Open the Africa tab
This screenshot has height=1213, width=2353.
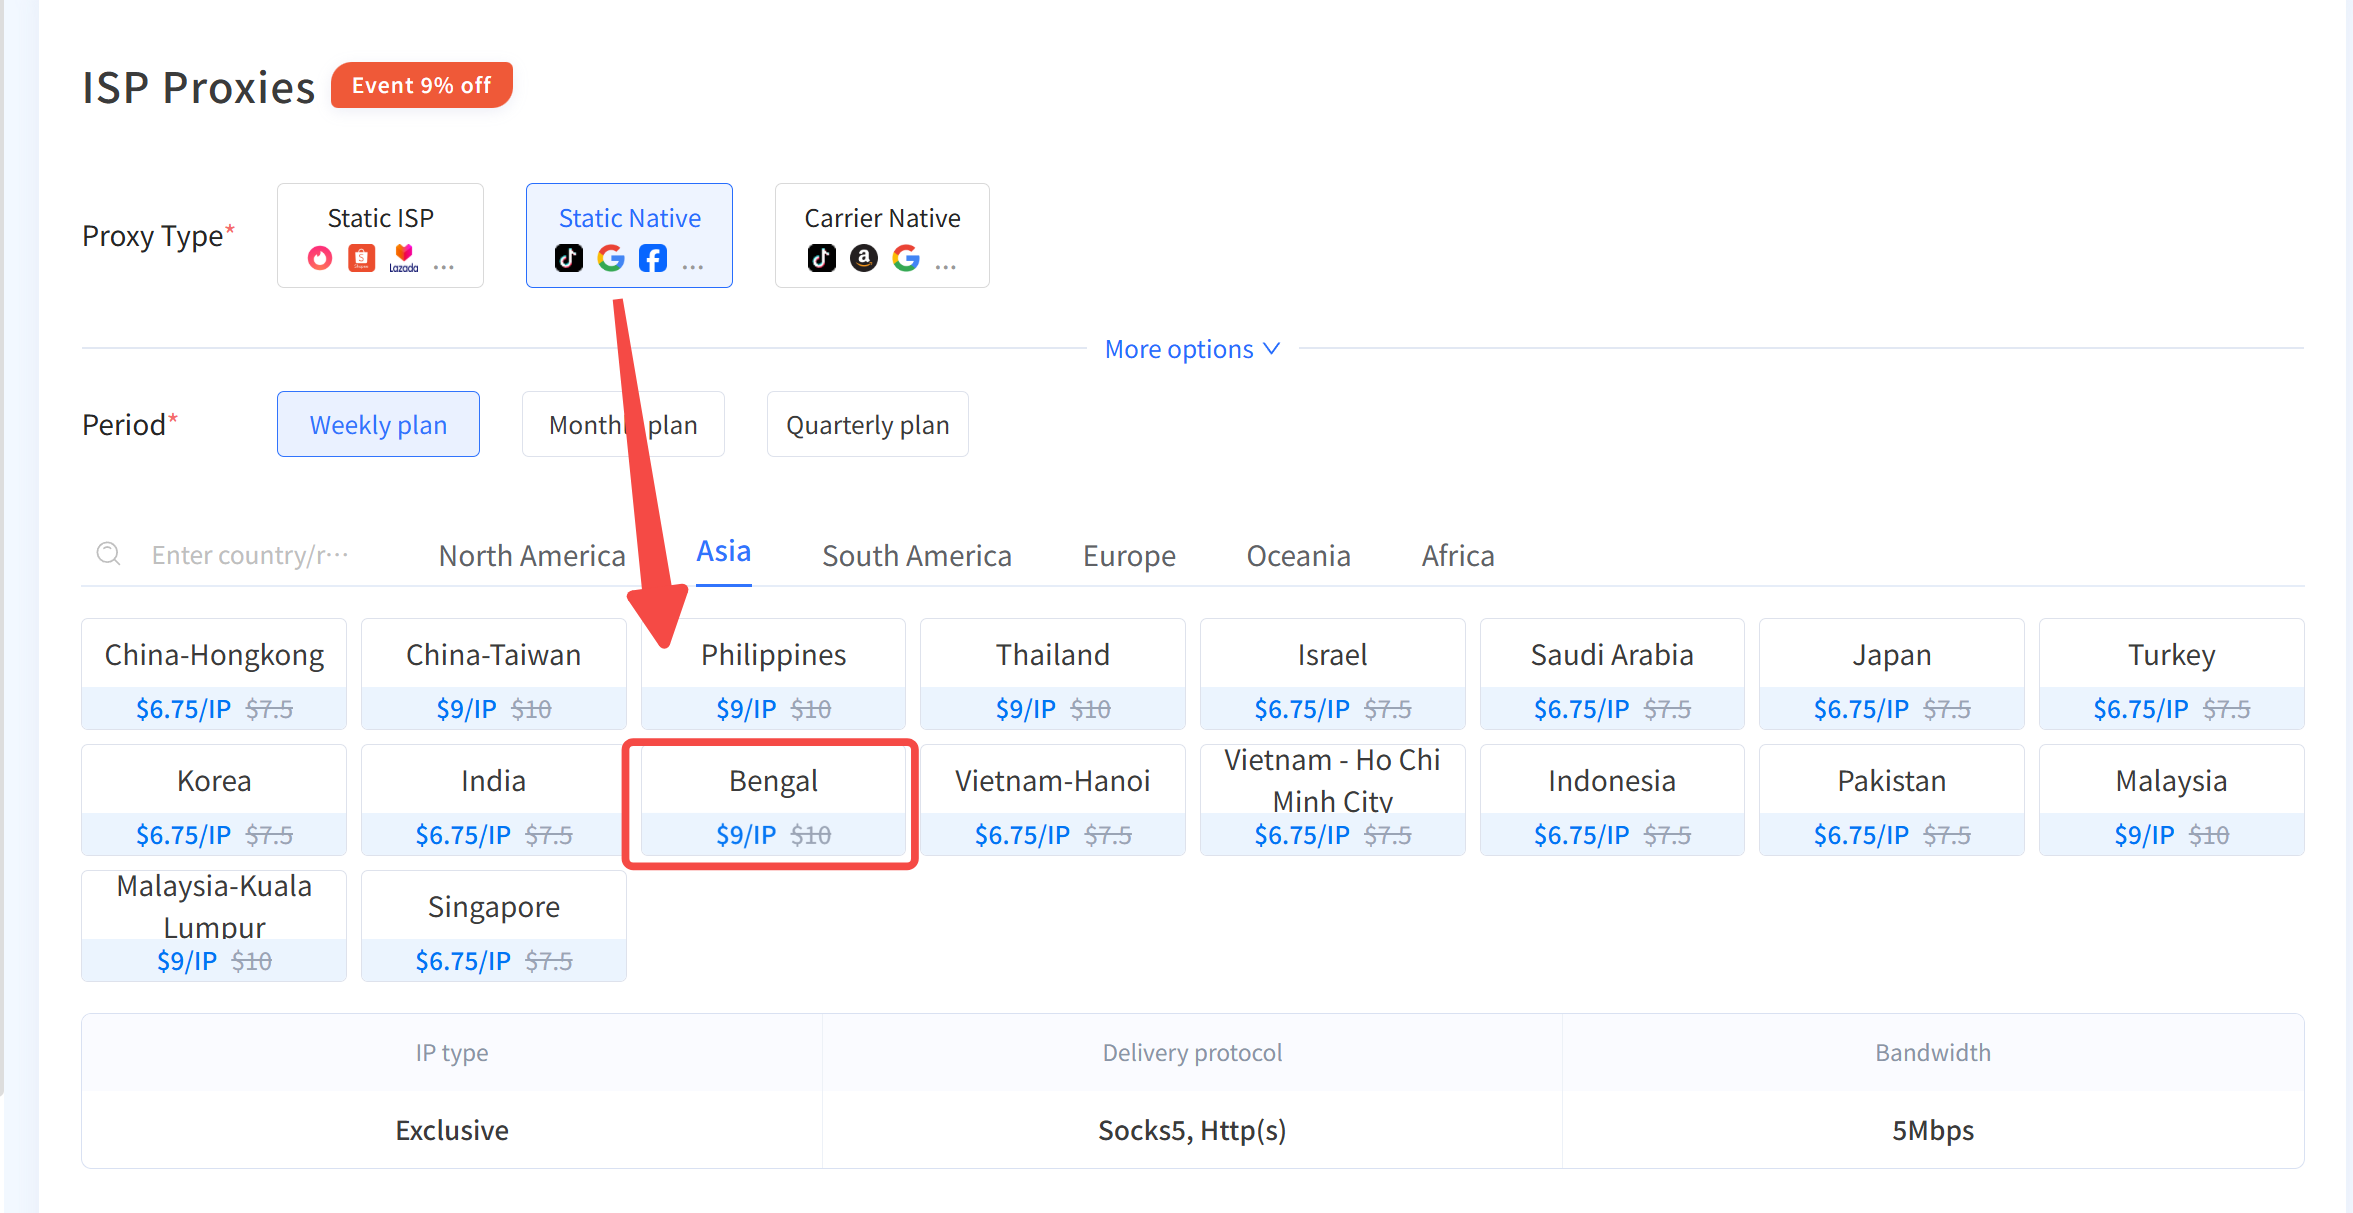[1458, 556]
